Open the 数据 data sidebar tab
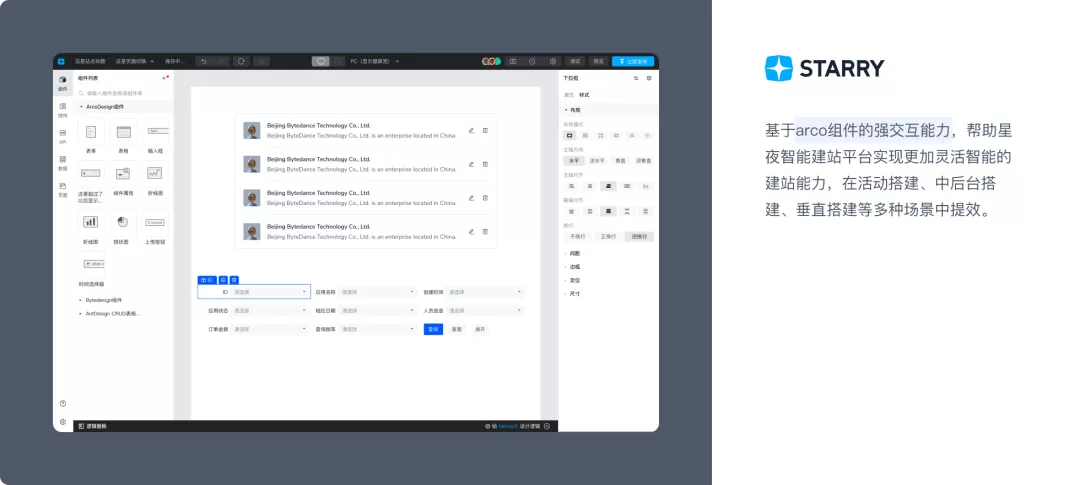This screenshot has width=1080, height=485. (x=63, y=163)
